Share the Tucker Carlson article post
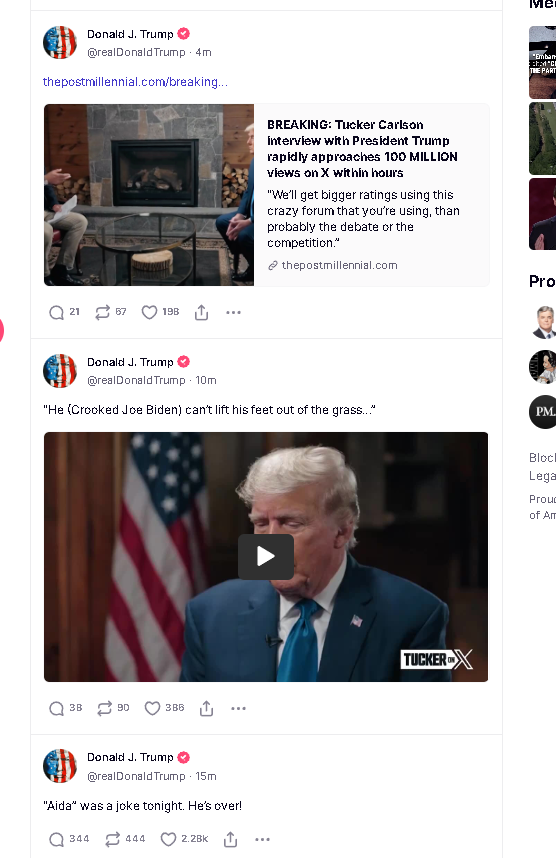556x858 pixels. [201, 312]
